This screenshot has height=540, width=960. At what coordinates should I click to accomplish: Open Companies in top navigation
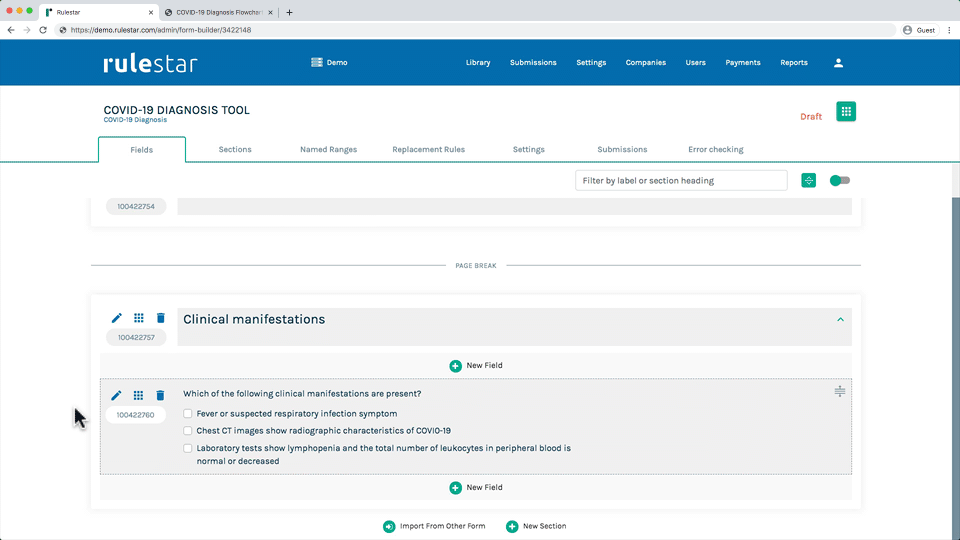click(x=645, y=62)
